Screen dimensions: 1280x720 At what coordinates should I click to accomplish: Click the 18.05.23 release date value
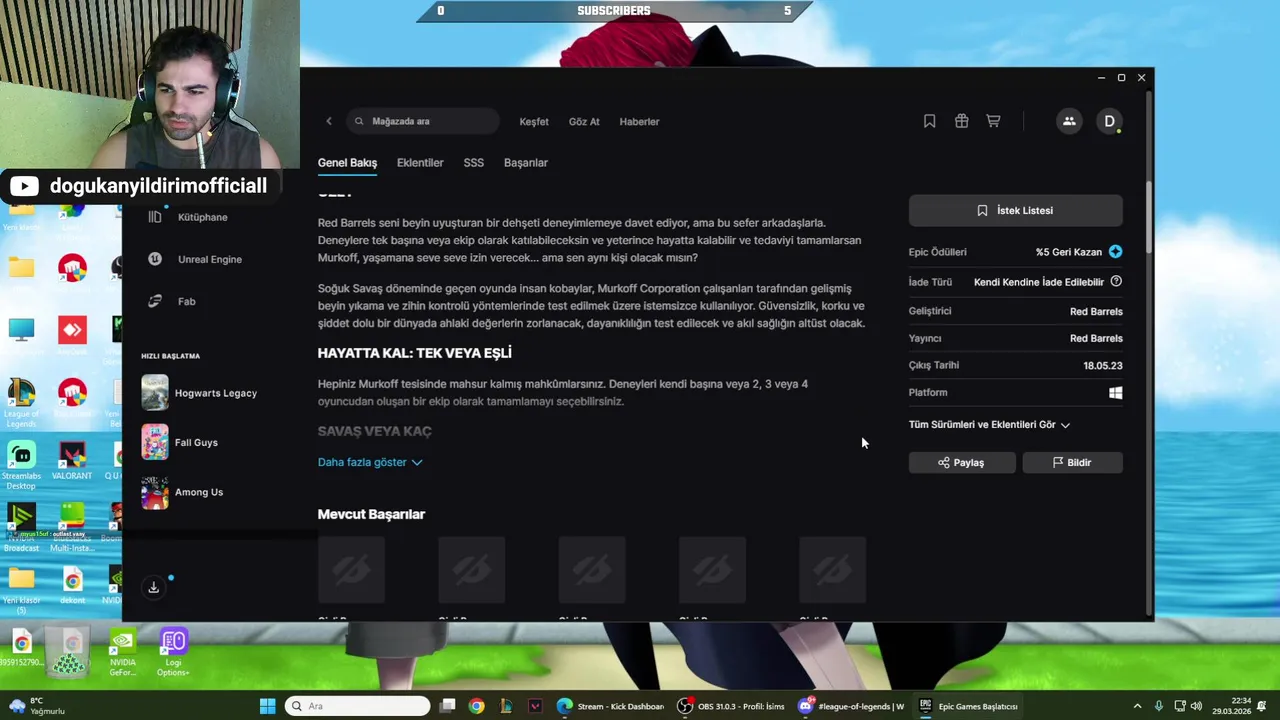(1102, 366)
